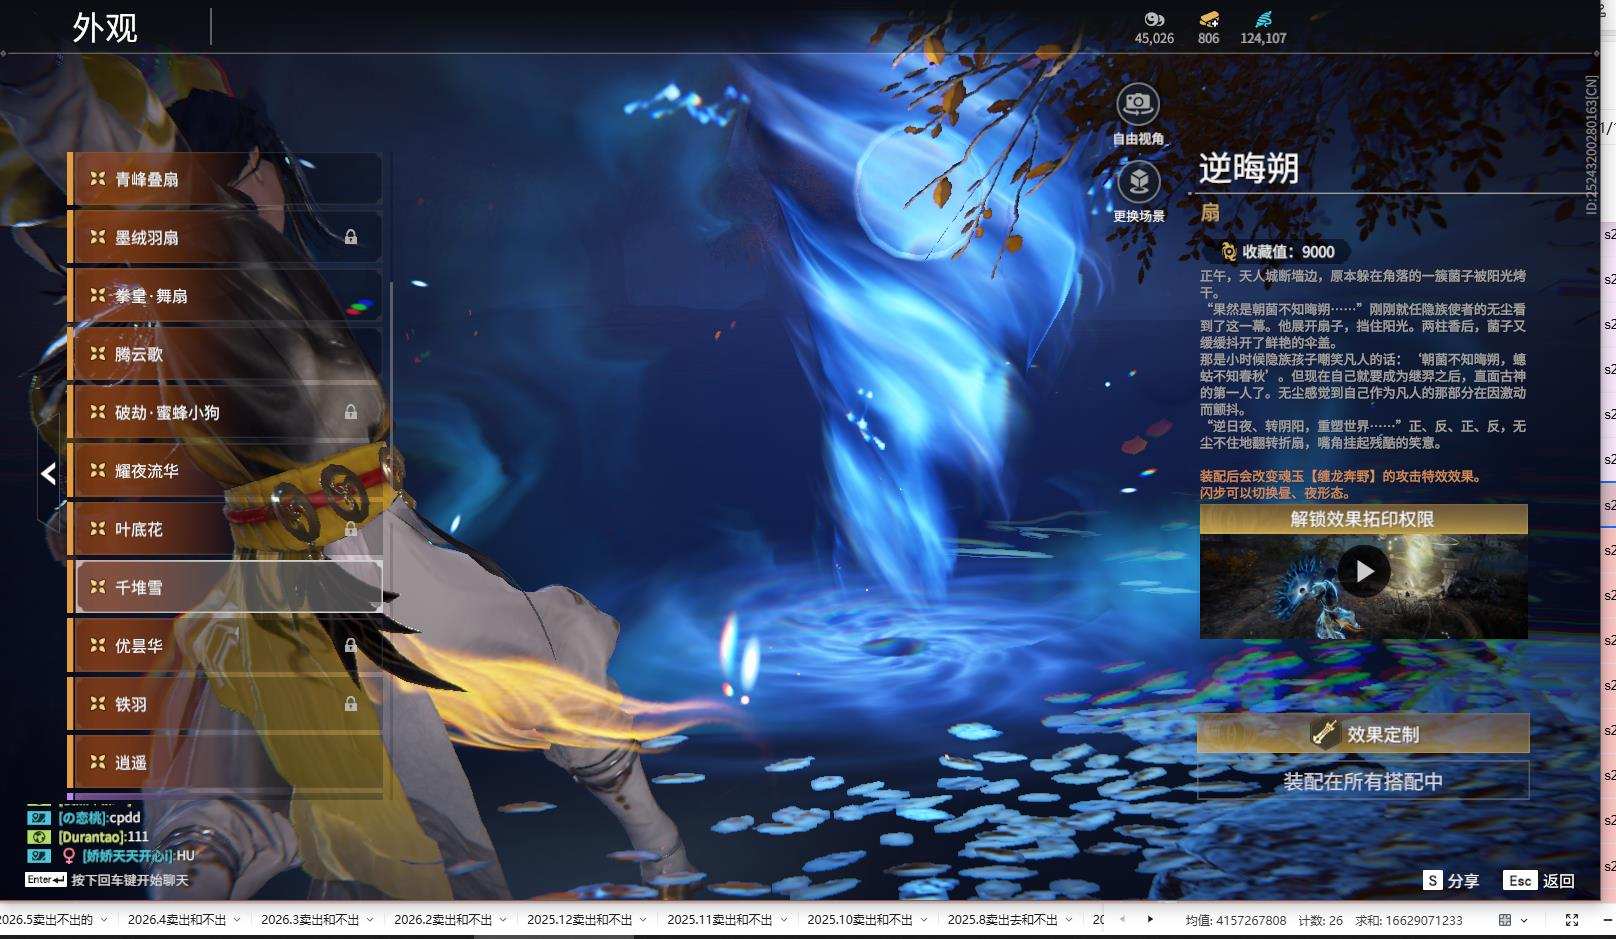Click the lock icon on 墨绒羽扇
Image resolution: width=1616 pixels, height=939 pixels.
[351, 237]
